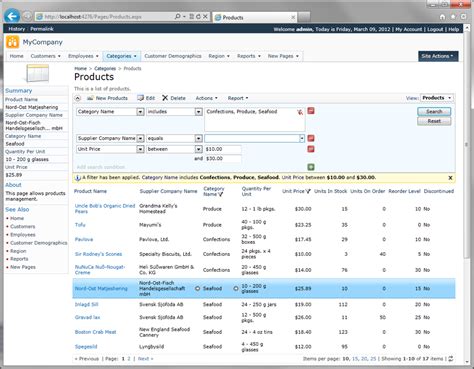Set items per page to 25

pos(373,359)
